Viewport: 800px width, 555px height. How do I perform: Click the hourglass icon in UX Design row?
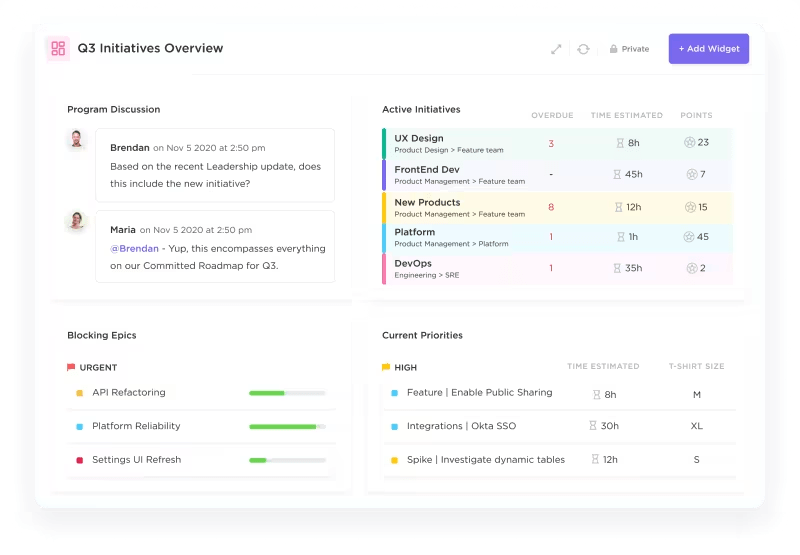coord(620,143)
